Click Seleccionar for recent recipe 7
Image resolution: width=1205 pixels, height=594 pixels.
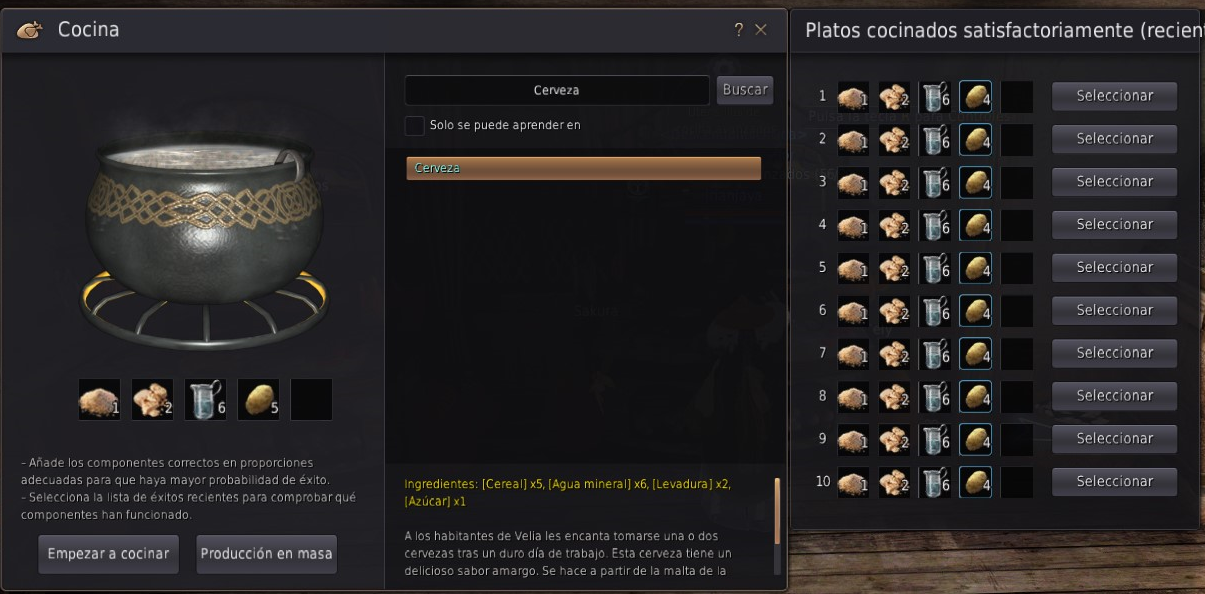pyautogui.click(x=1114, y=353)
